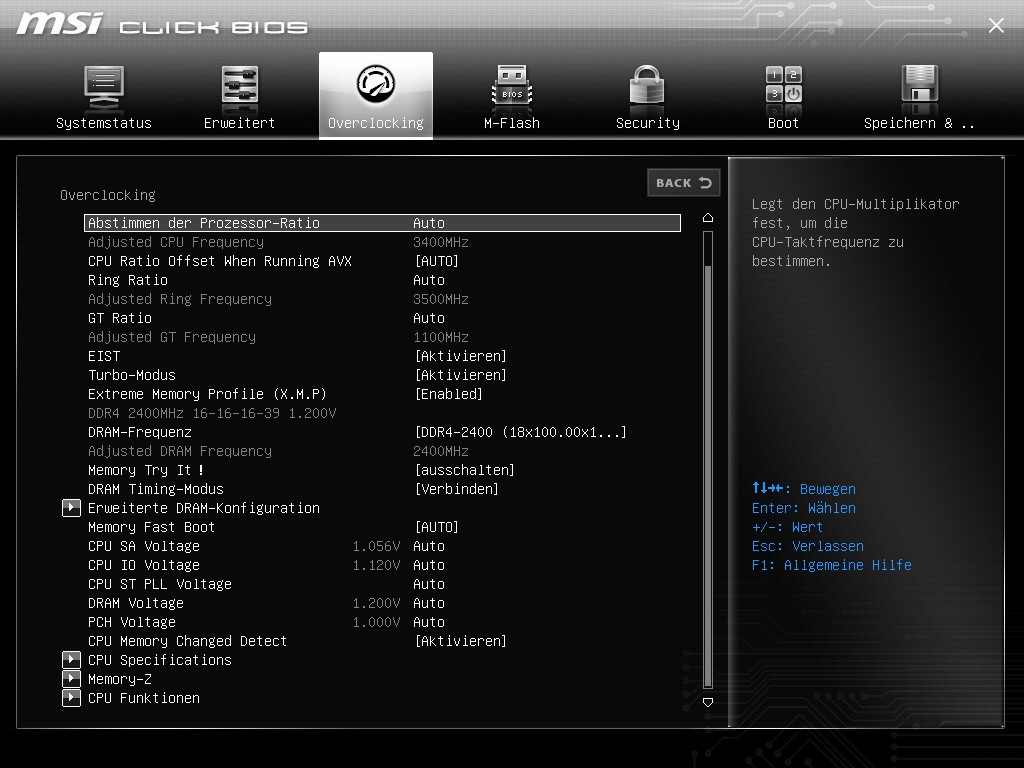Select DRAM Voltage Auto value
The height and width of the screenshot is (768, 1024).
tap(428, 603)
